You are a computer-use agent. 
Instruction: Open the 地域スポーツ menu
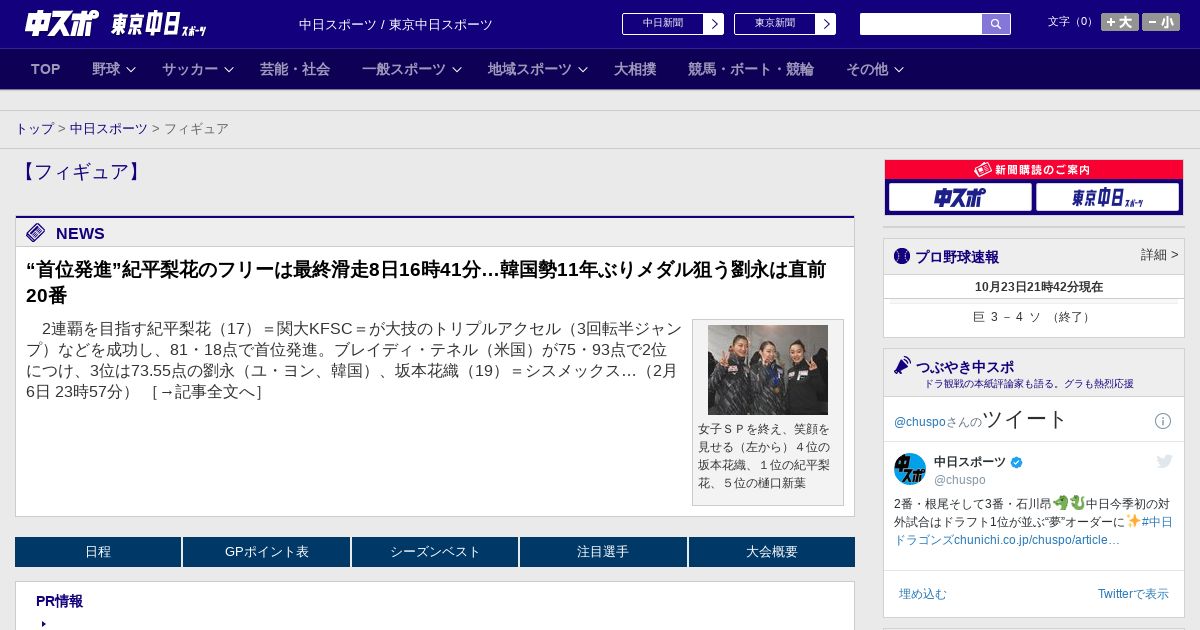point(530,69)
